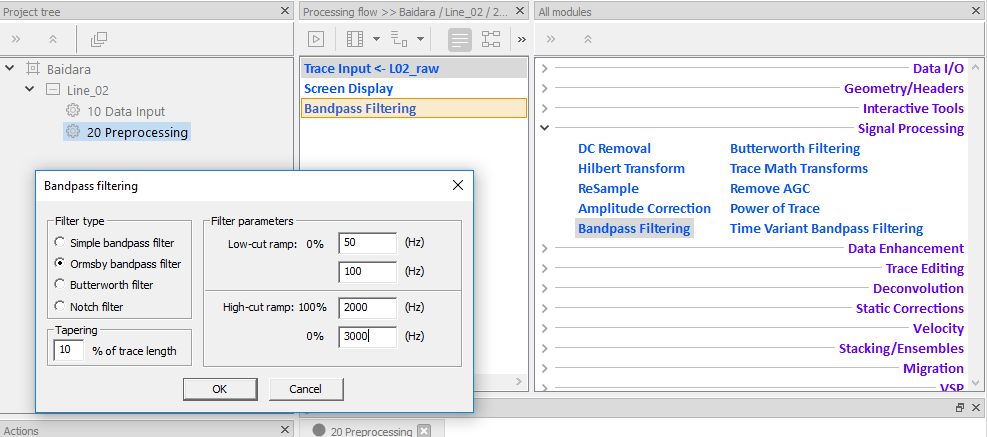Click the duplicate windows icon in Project tree

tap(99, 39)
